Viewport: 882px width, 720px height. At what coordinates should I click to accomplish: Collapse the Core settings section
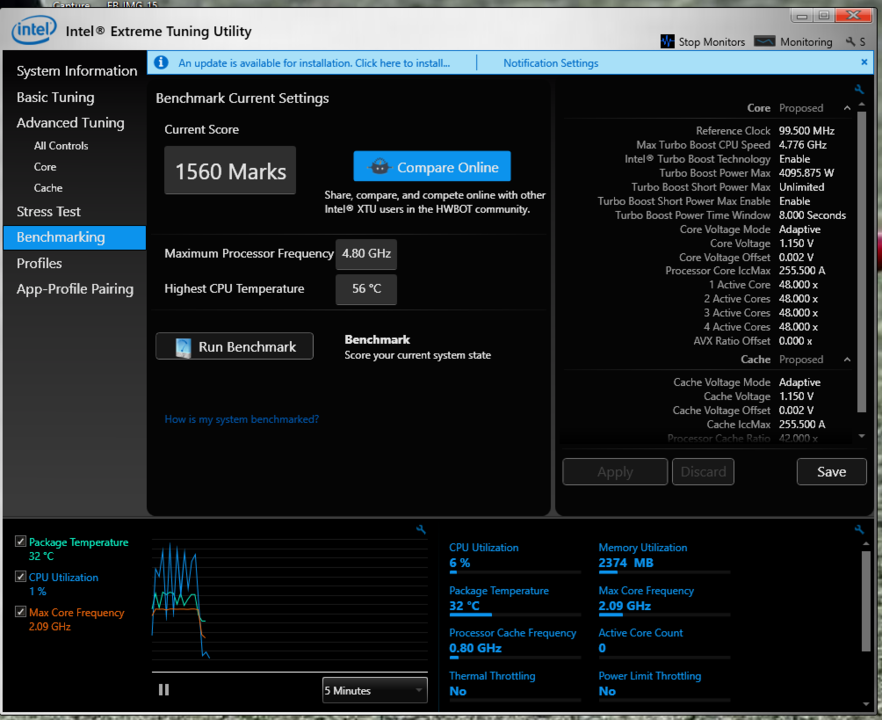[x=847, y=108]
